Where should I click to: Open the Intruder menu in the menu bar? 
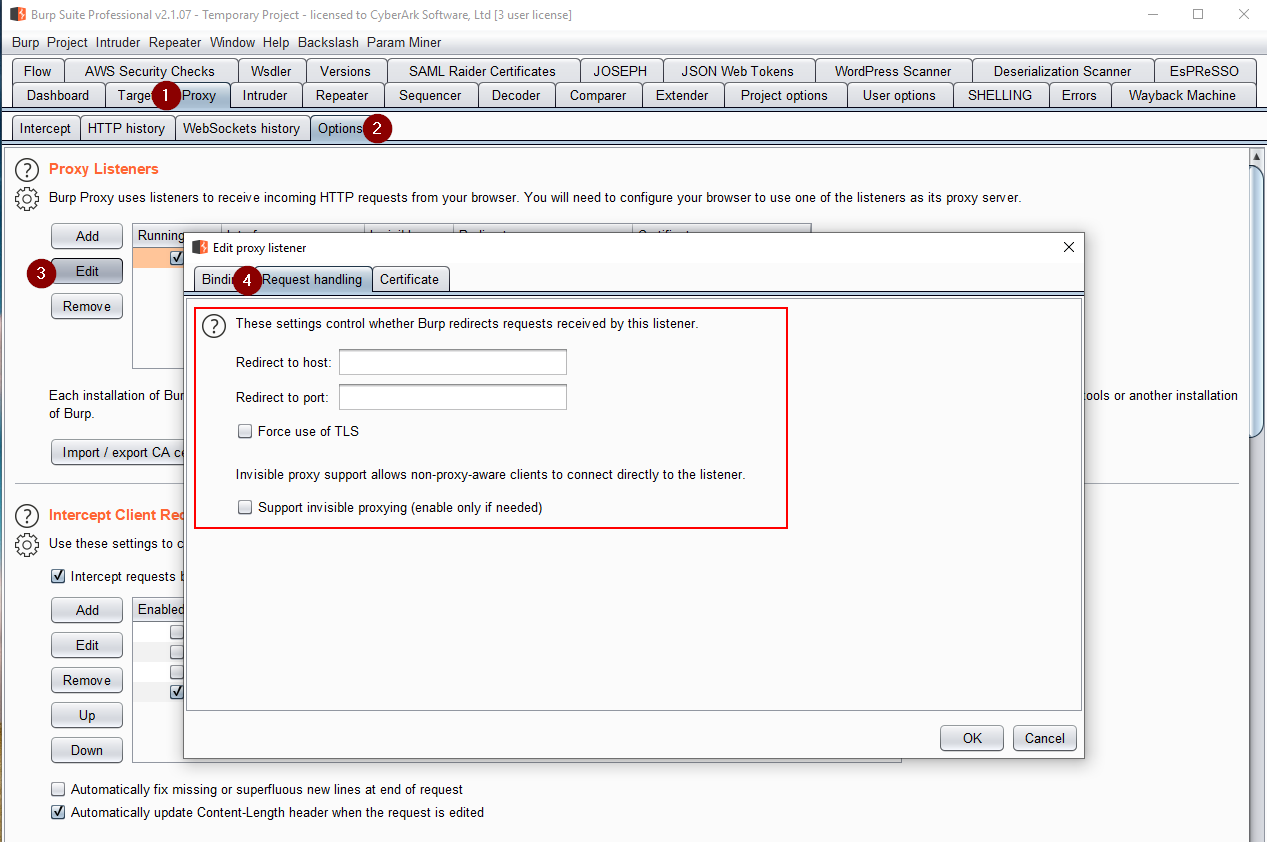tap(118, 43)
